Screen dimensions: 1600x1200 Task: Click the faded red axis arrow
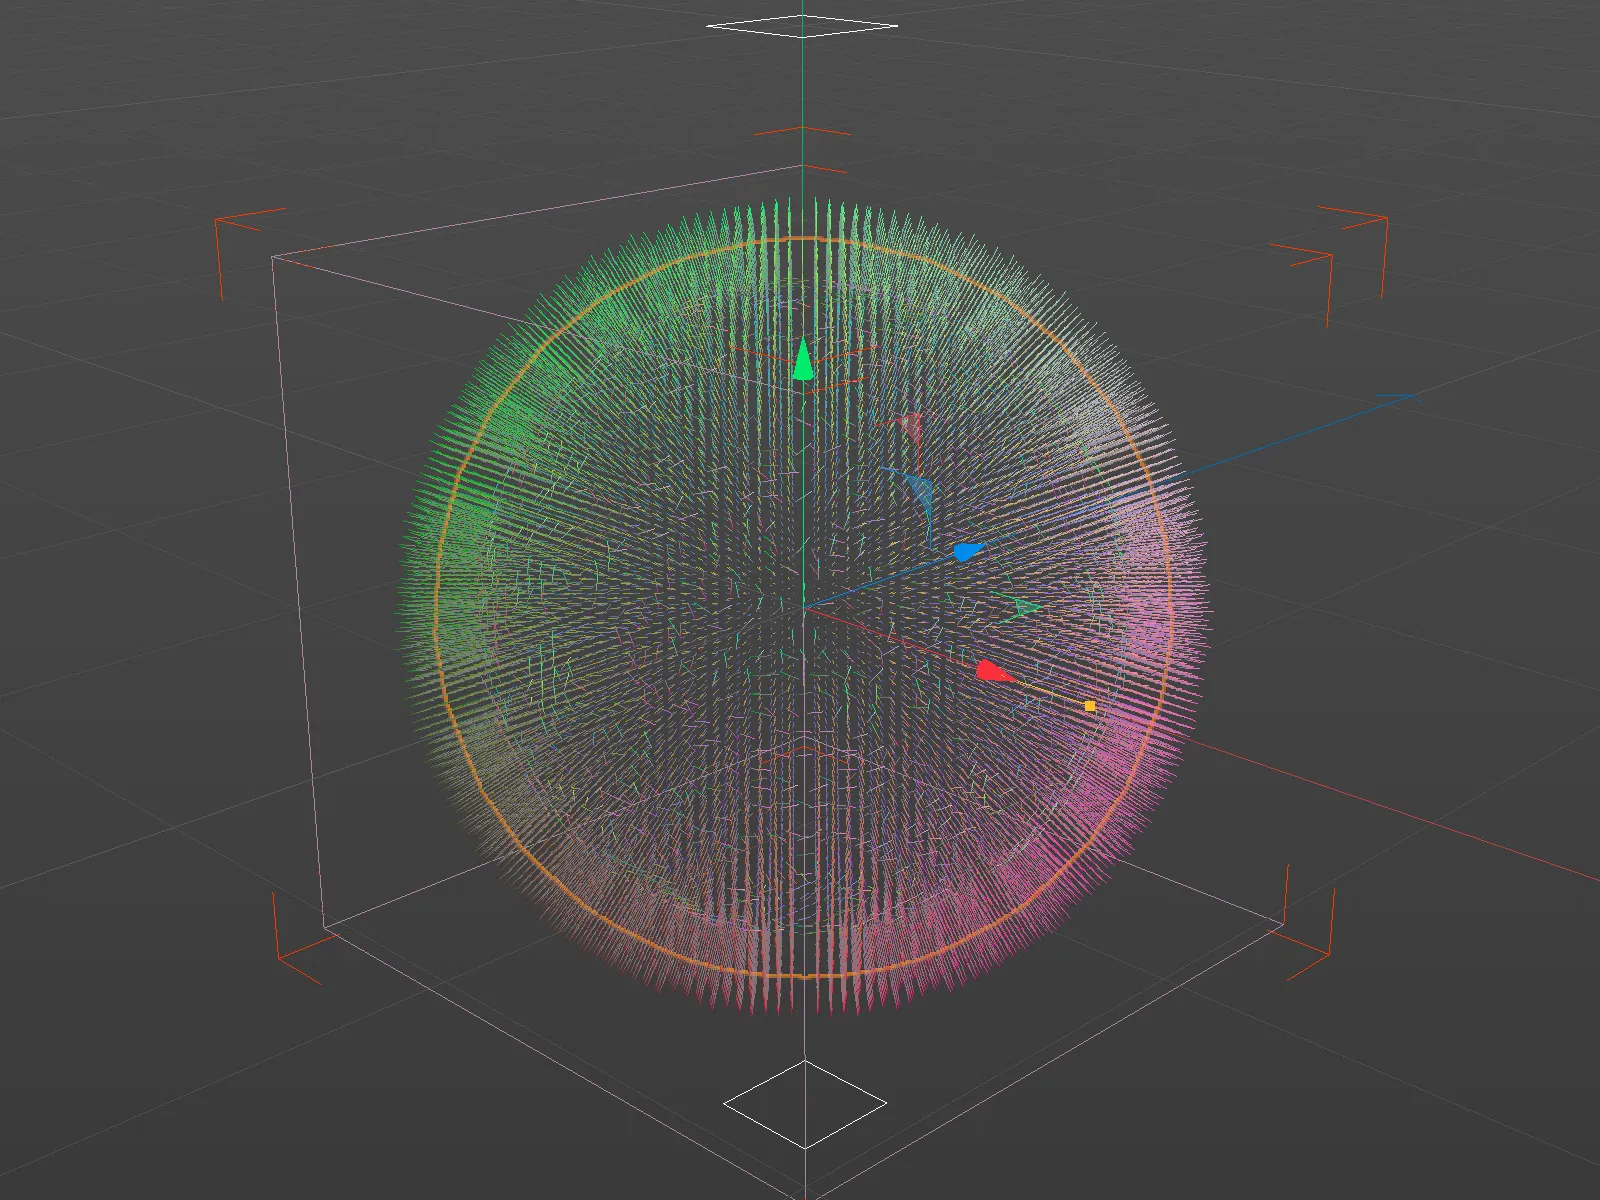click(909, 427)
